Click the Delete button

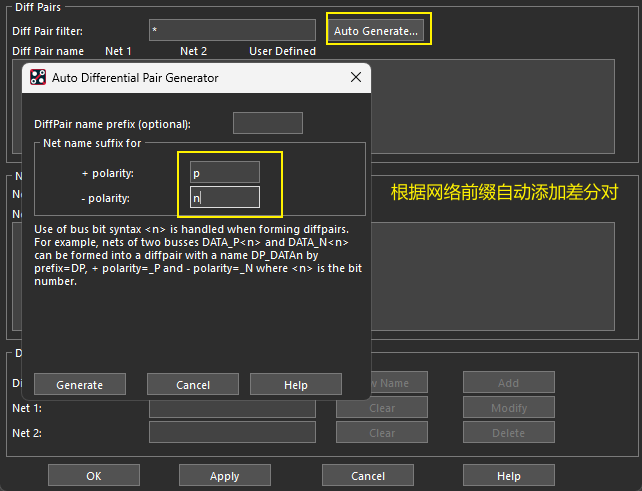pos(508,433)
